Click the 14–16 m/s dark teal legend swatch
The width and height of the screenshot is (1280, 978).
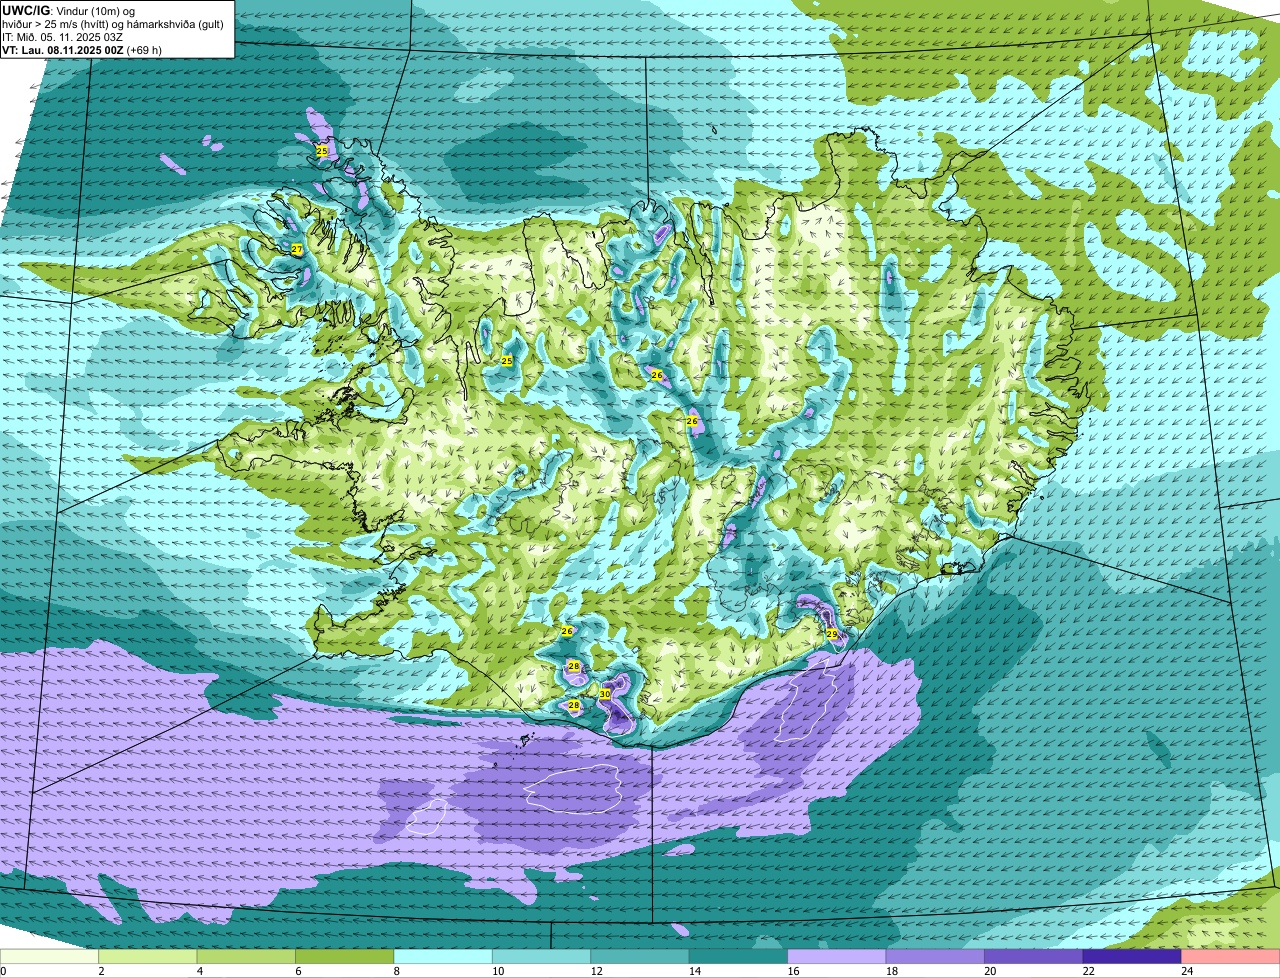click(x=739, y=957)
